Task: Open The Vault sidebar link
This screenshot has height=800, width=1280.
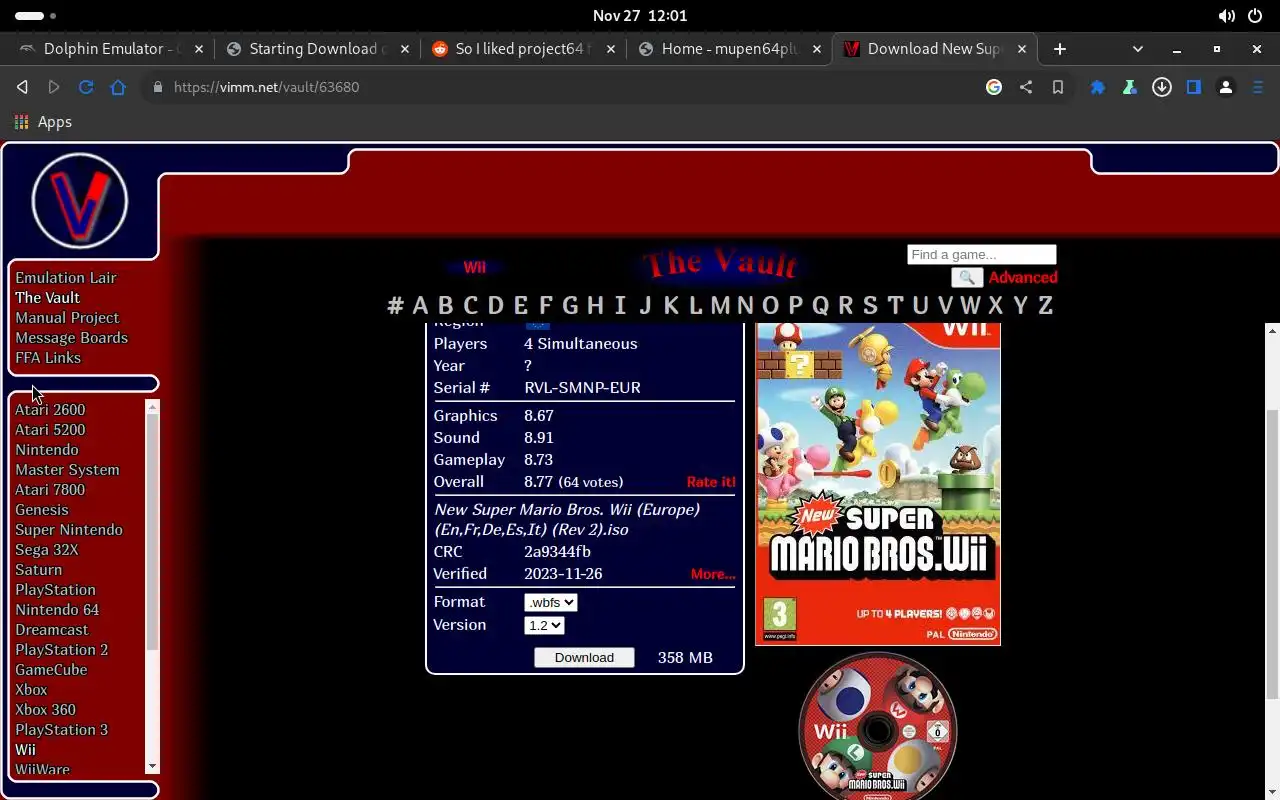Action: (47, 298)
